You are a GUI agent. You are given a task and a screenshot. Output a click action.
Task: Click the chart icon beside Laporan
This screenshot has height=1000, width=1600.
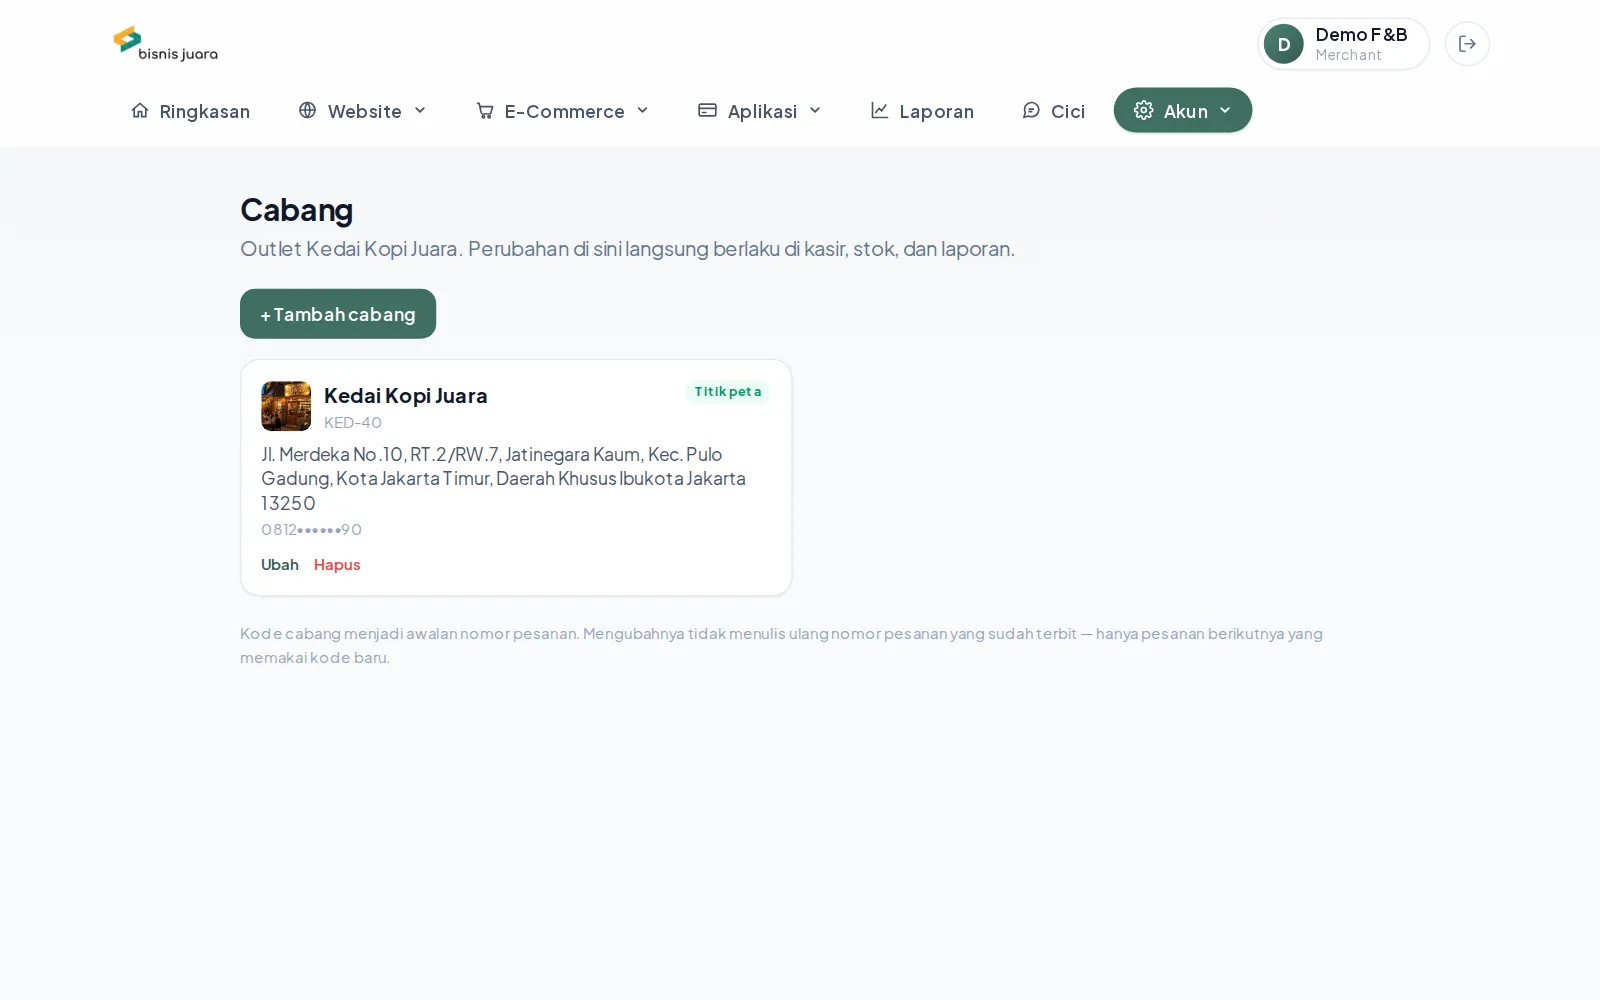click(880, 110)
